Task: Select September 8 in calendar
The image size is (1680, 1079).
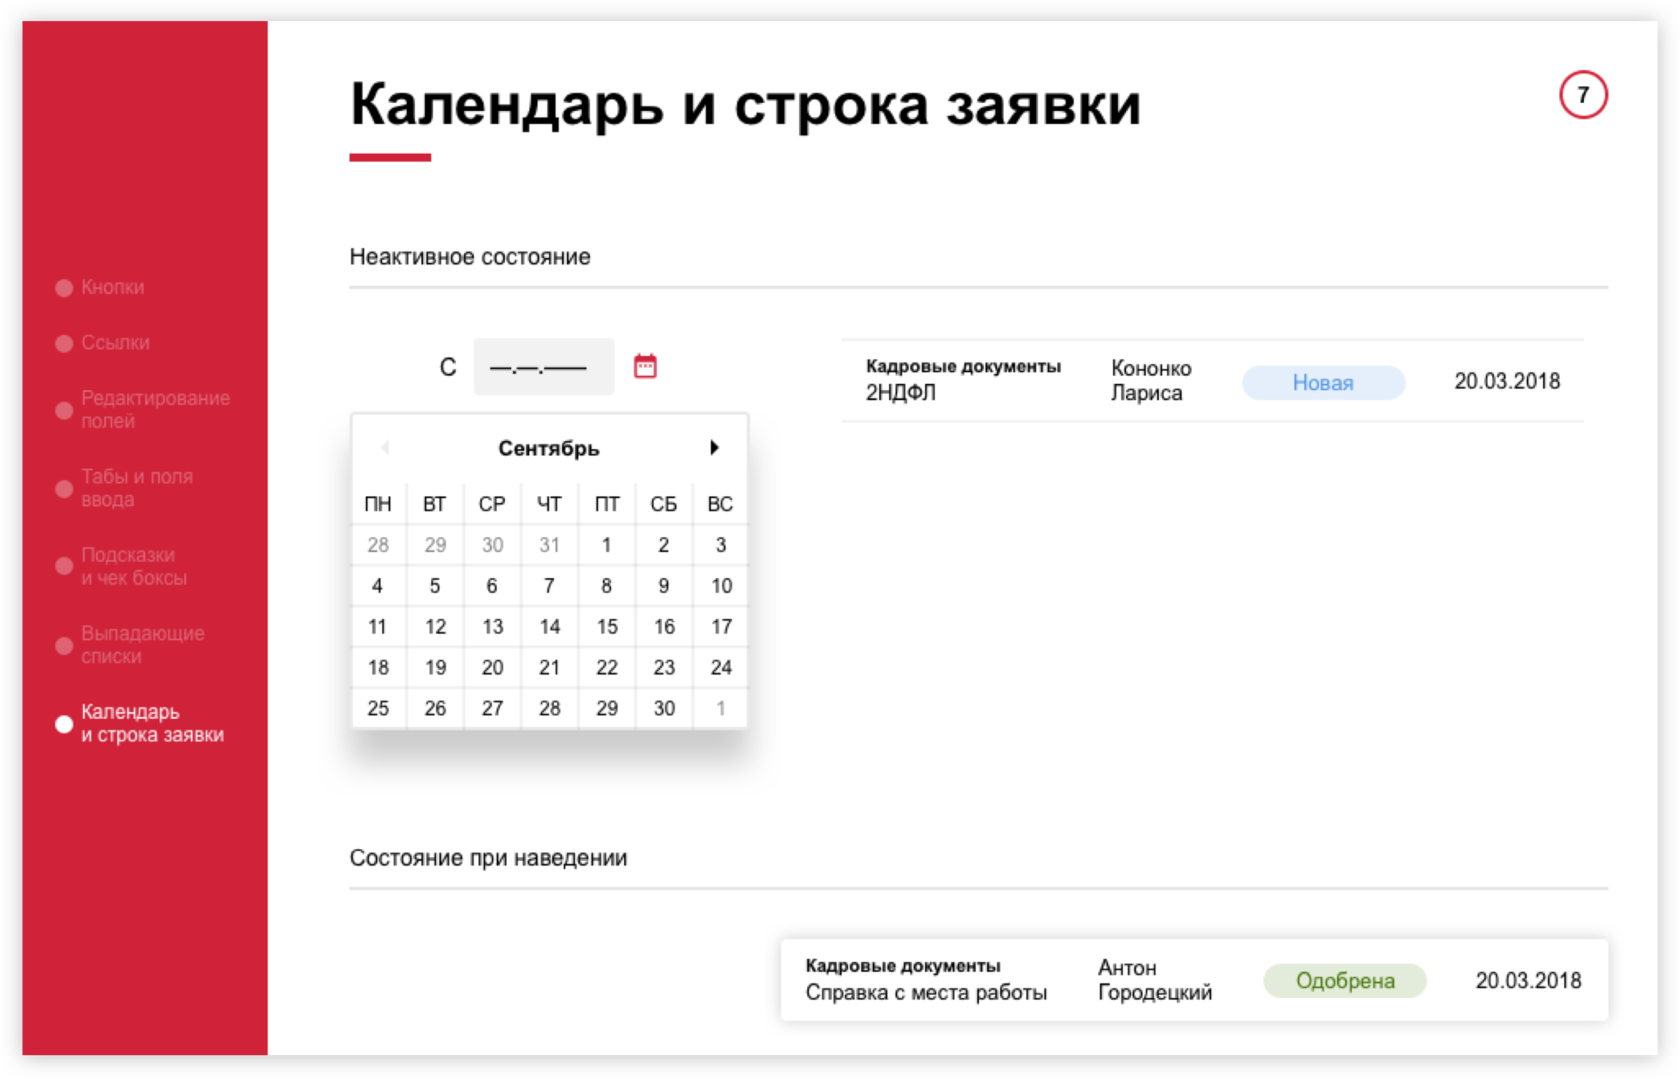Action: click(x=606, y=586)
